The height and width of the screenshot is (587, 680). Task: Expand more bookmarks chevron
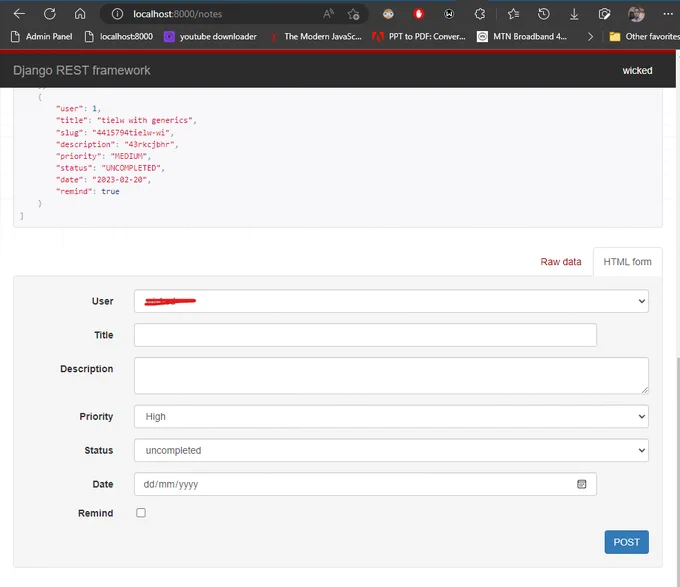tap(590, 37)
